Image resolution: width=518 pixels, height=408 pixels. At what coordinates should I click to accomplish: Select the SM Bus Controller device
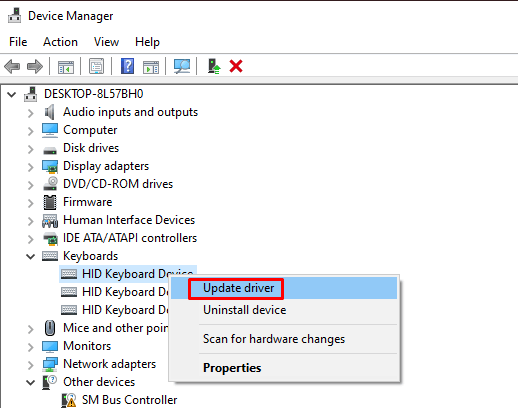click(129, 400)
